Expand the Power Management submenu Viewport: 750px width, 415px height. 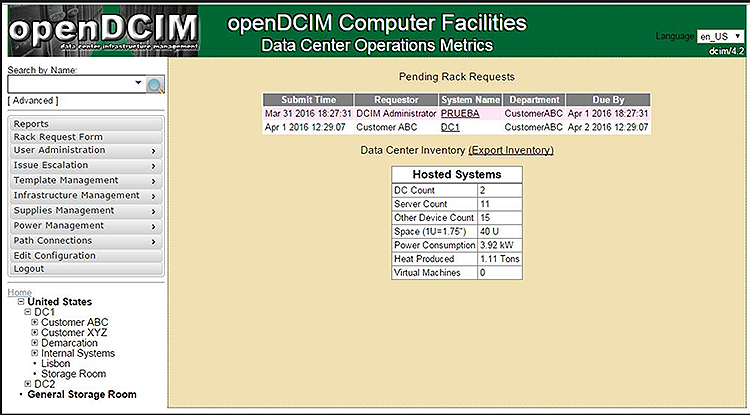tap(86, 226)
